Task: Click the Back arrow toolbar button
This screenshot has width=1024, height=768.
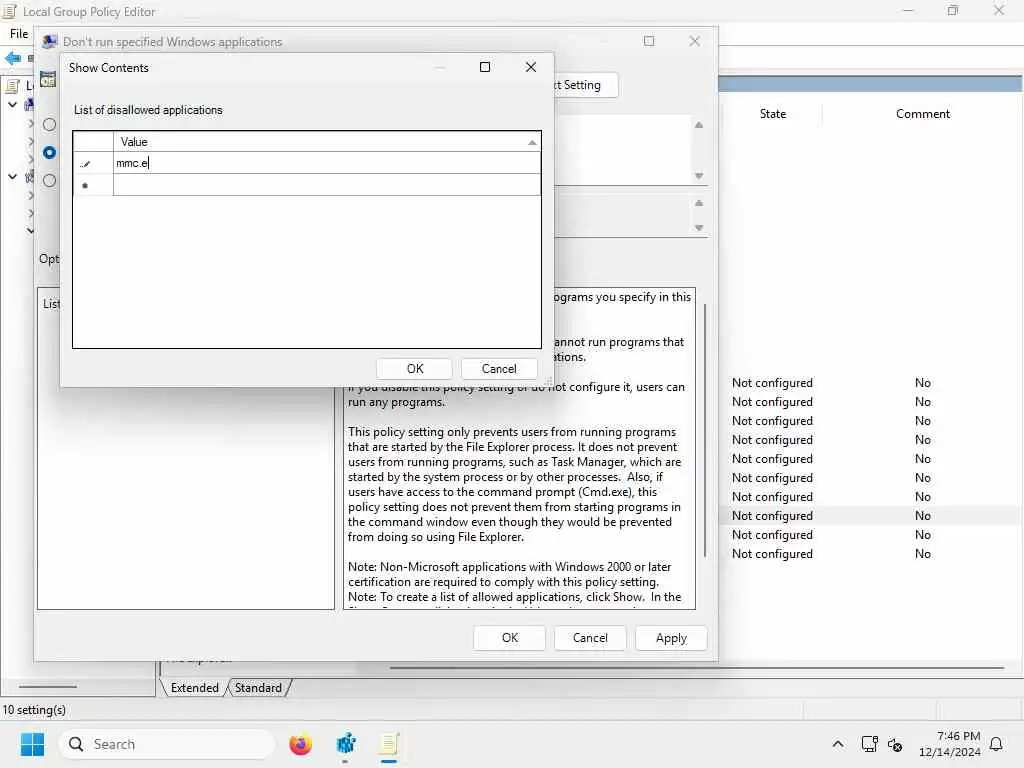Action: click(x=12, y=58)
